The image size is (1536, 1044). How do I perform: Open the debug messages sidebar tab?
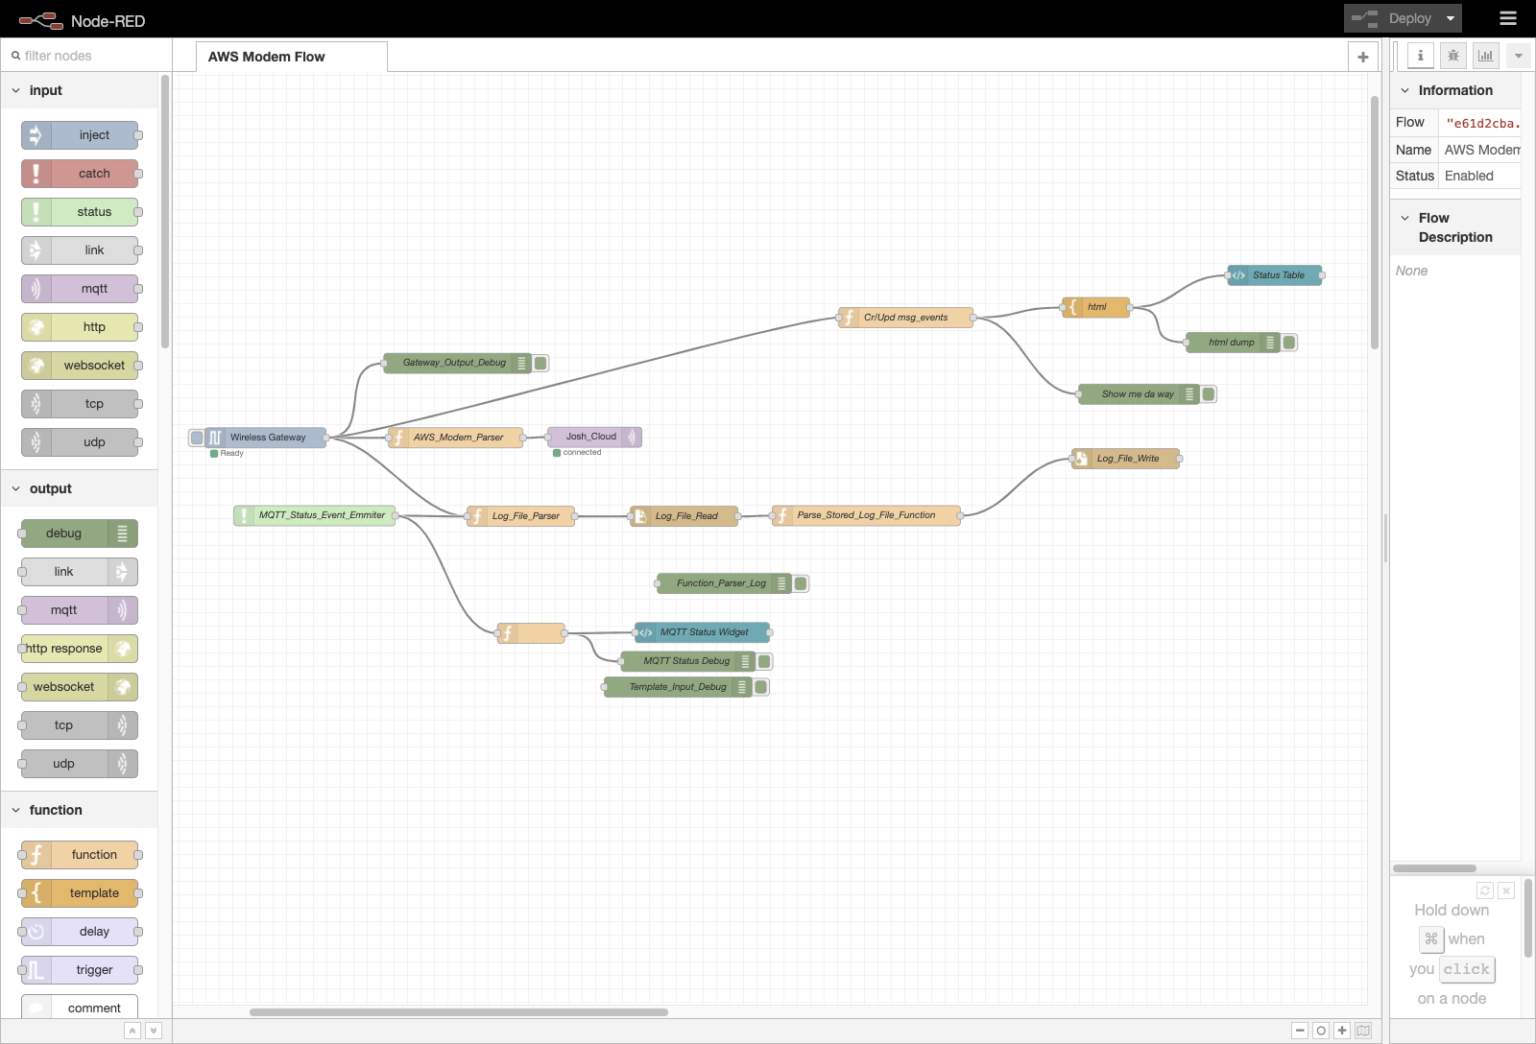click(1453, 56)
